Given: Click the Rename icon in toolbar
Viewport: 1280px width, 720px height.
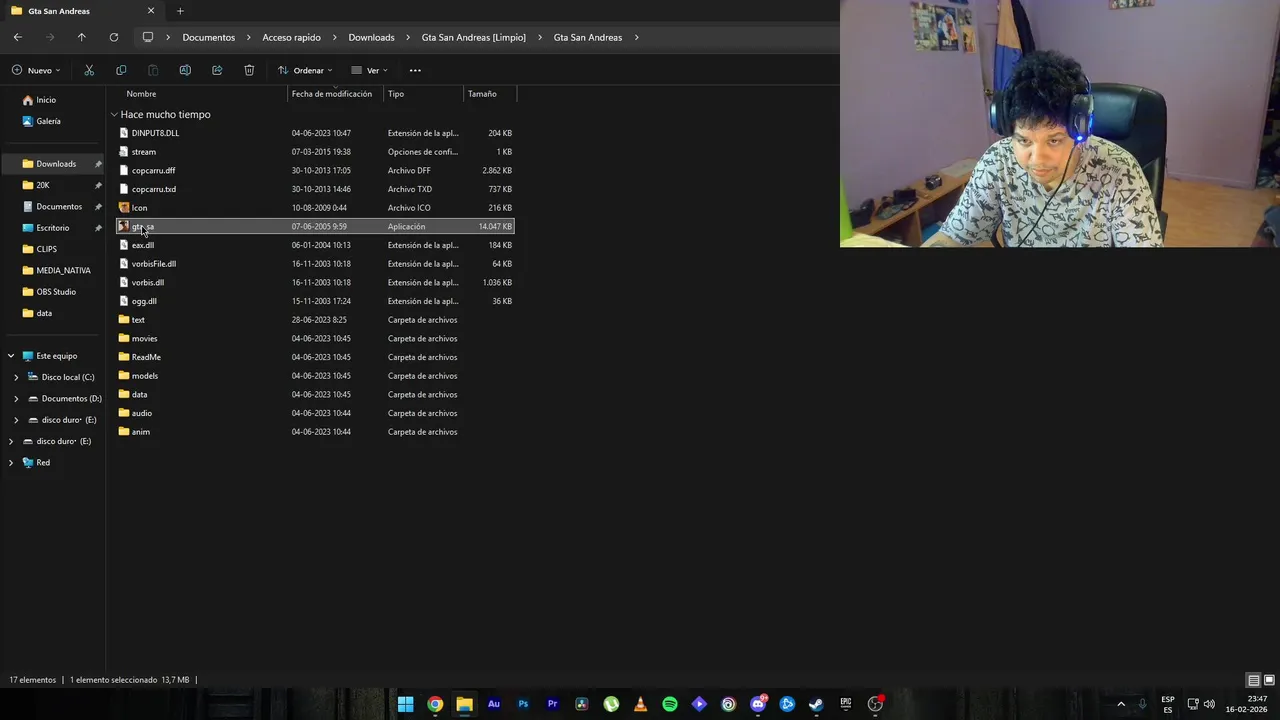Looking at the screenshot, I should point(185,70).
